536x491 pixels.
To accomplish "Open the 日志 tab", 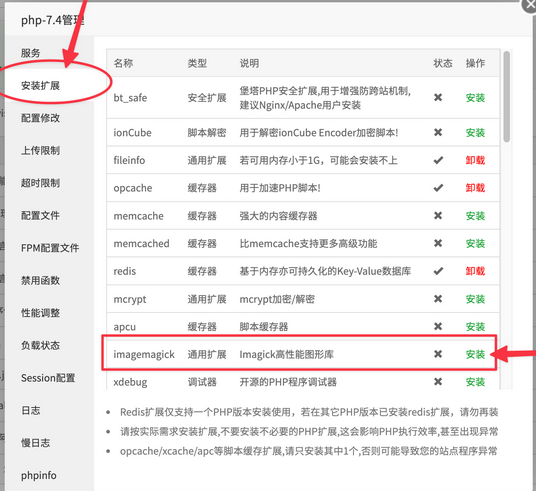I will pos(30,410).
